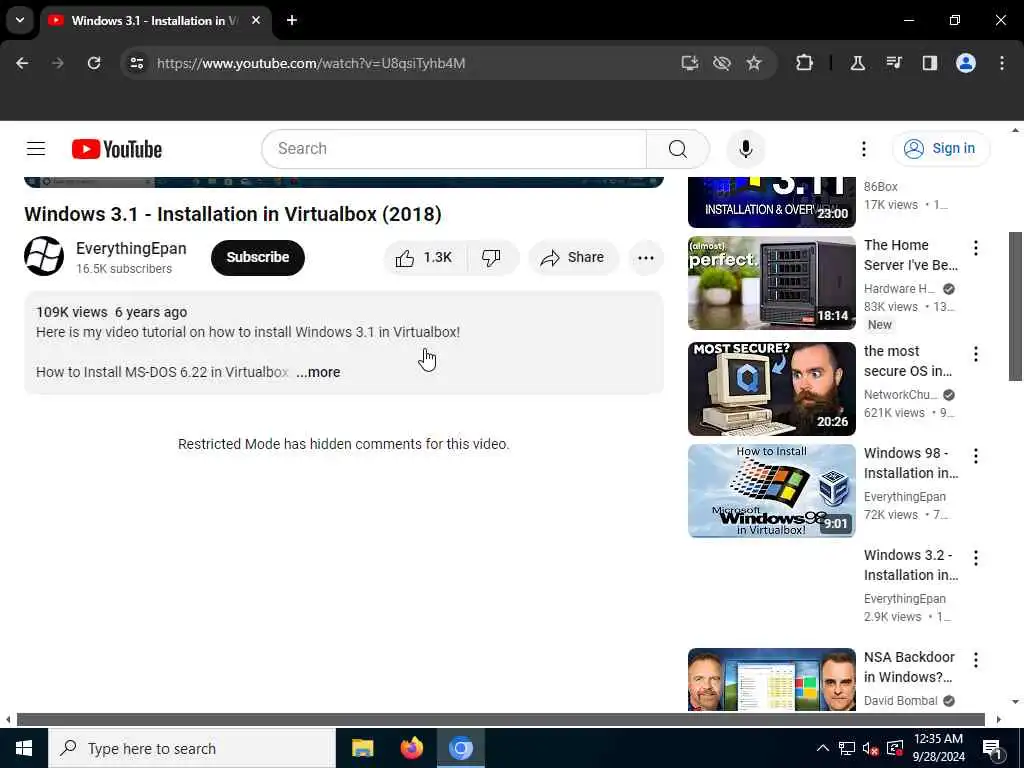Click the install app icon in the address bar

click(x=690, y=63)
